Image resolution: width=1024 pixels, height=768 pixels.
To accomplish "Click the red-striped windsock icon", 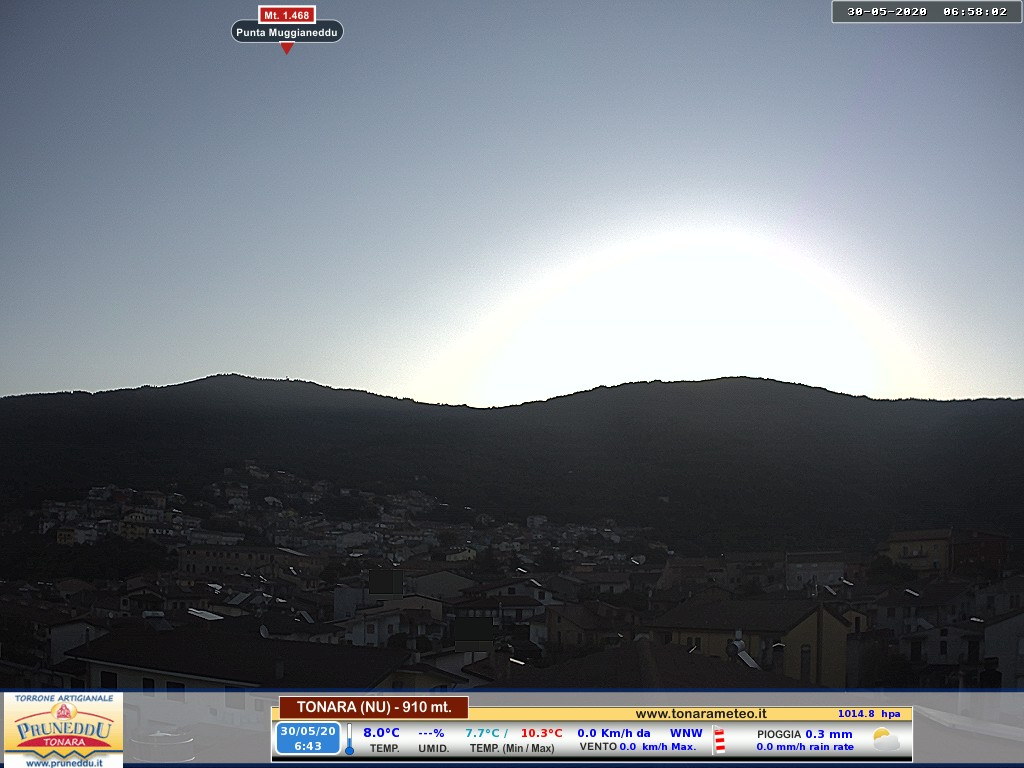I will click(x=719, y=740).
